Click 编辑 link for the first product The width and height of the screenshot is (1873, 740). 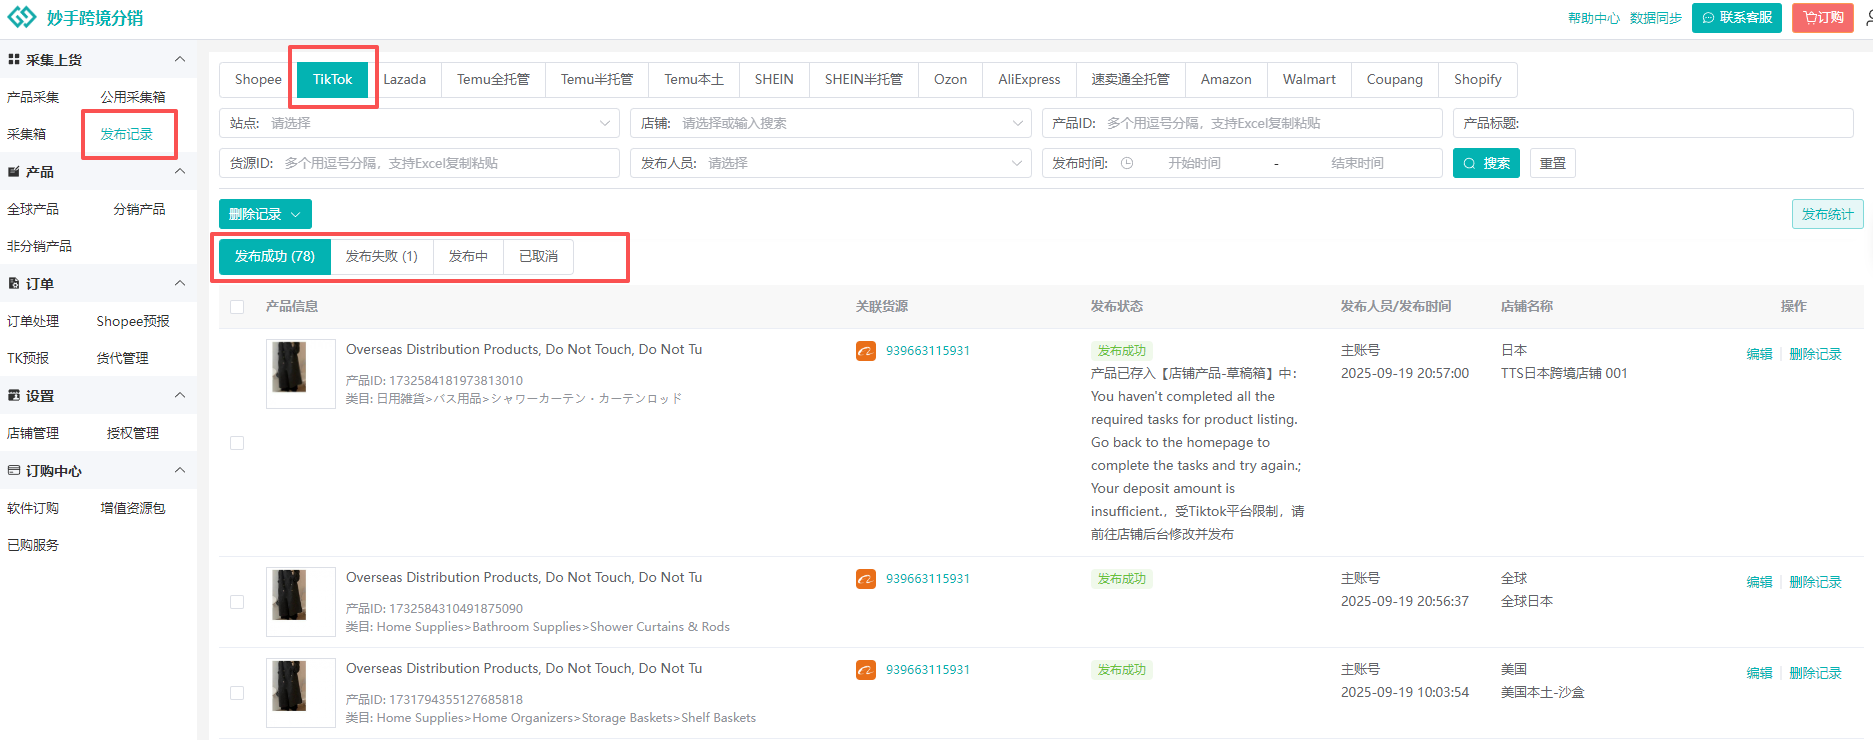1759,354
